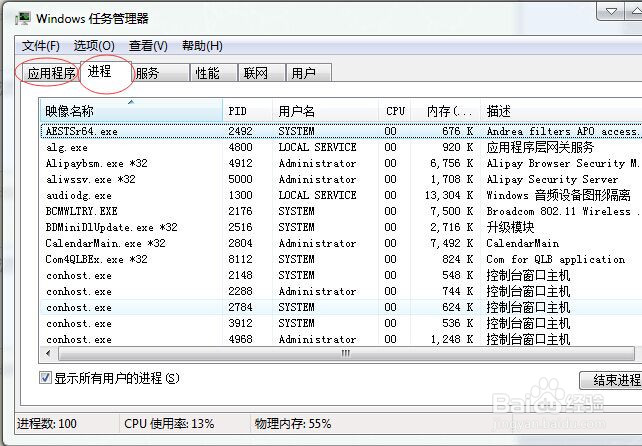This screenshot has width=642, height=446.
Task: Select conhost.exe with PID 4968
Action: [341, 339]
